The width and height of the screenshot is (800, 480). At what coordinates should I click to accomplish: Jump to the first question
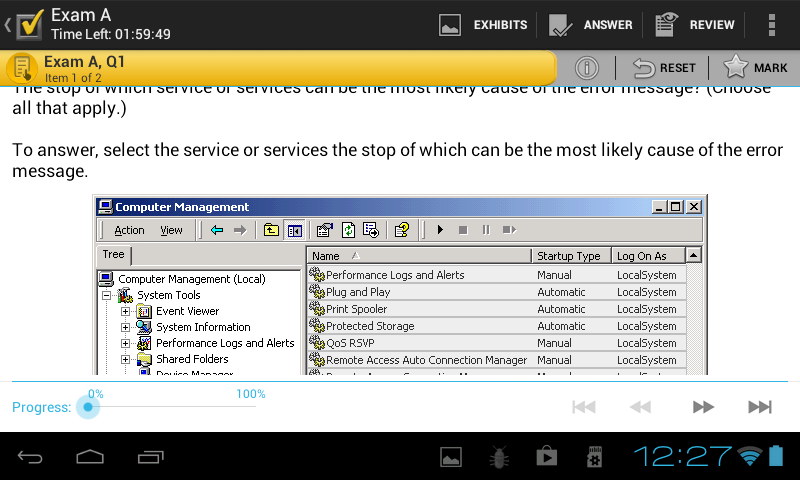pyautogui.click(x=584, y=407)
